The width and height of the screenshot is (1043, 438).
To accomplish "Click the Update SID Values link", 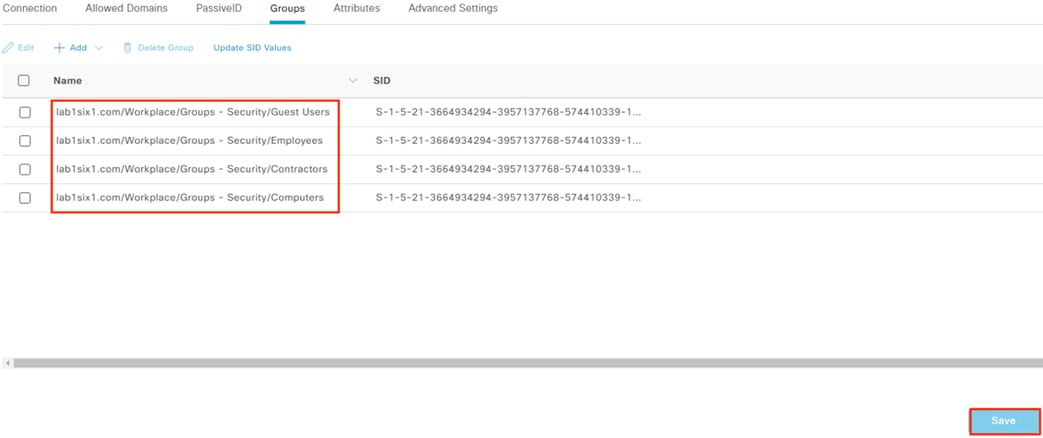I will (252, 48).
